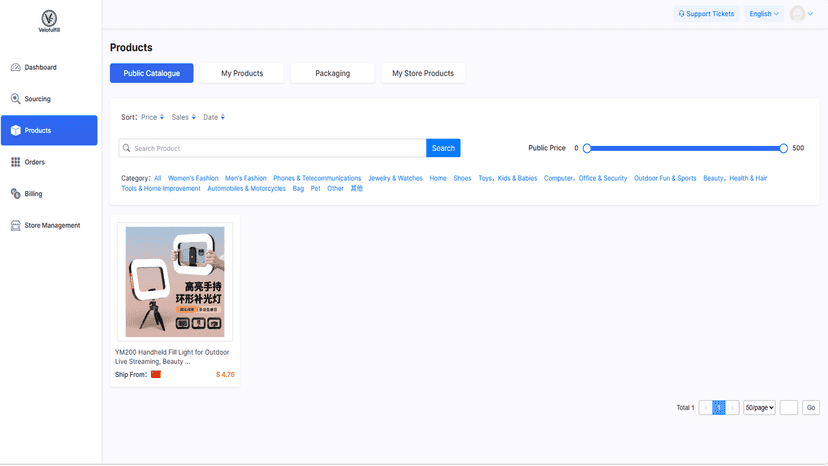Filter by Tools & Home Improvement category

tap(161, 189)
